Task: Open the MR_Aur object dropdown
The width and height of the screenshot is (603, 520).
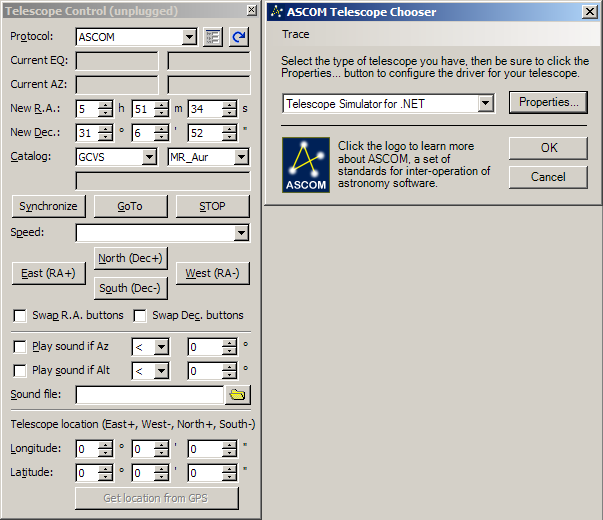Action: click(x=241, y=157)
